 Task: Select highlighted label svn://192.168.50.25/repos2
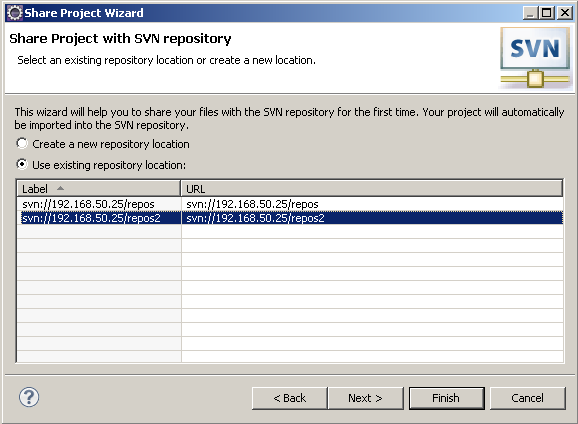91,218
